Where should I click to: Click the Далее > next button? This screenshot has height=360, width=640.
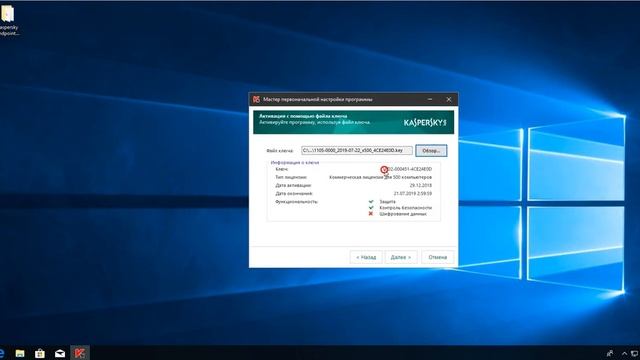point(401,257)
